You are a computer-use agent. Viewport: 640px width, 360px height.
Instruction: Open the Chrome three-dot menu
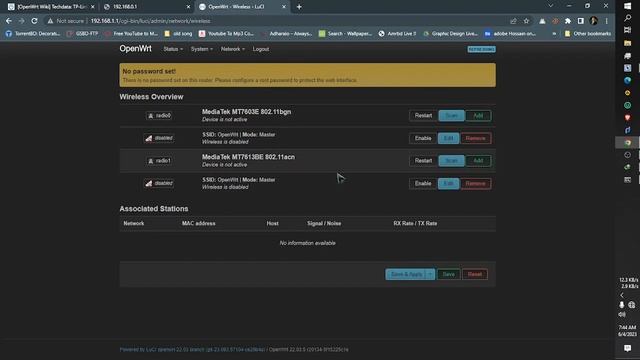click(x=607, y=21)
